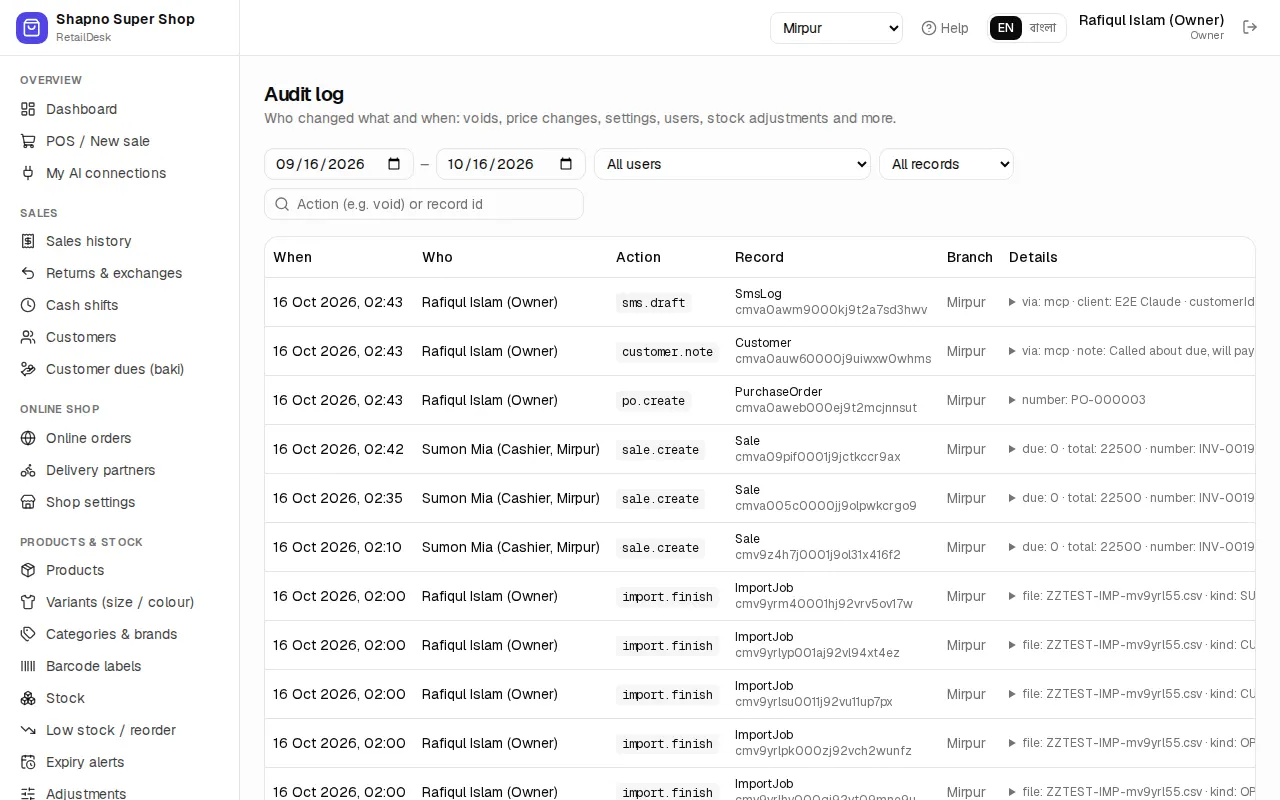Click the Products box icon
This screenshot has height=800, width=1280.
pos(28,570)
